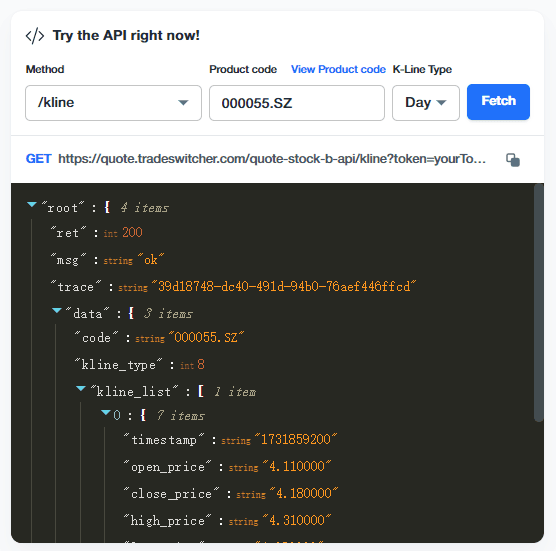Click the "4 items" root count label
The width and height of the screenshot is (556, 551).
[144, 208]
